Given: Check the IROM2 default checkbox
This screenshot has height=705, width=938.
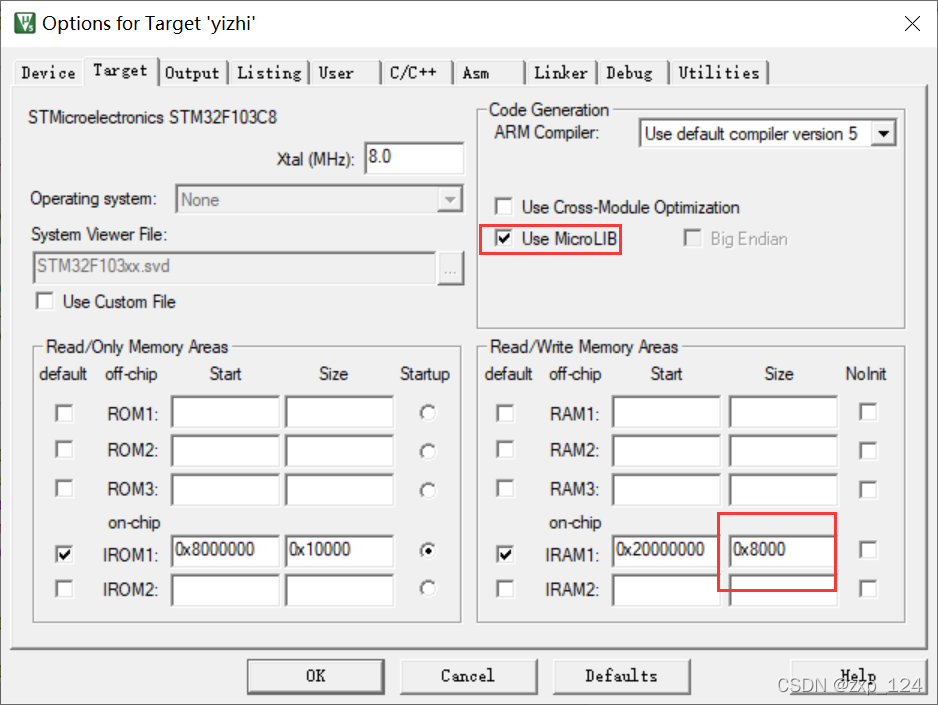Looking at the screenshot, I should click(64, 589).
